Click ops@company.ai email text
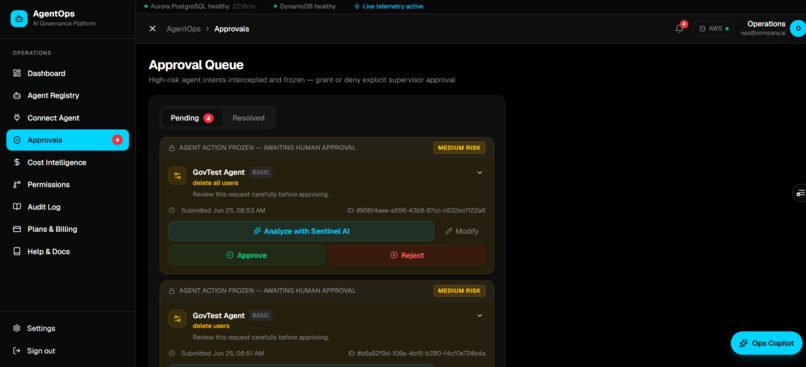Image resolution: width=806 pixels, height=367 pixels. click(x=763, y=33)
